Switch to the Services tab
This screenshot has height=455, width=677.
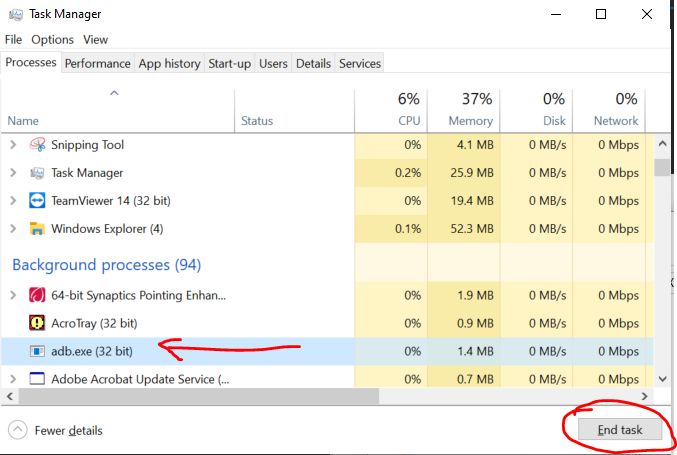click(x=360, y=63)
